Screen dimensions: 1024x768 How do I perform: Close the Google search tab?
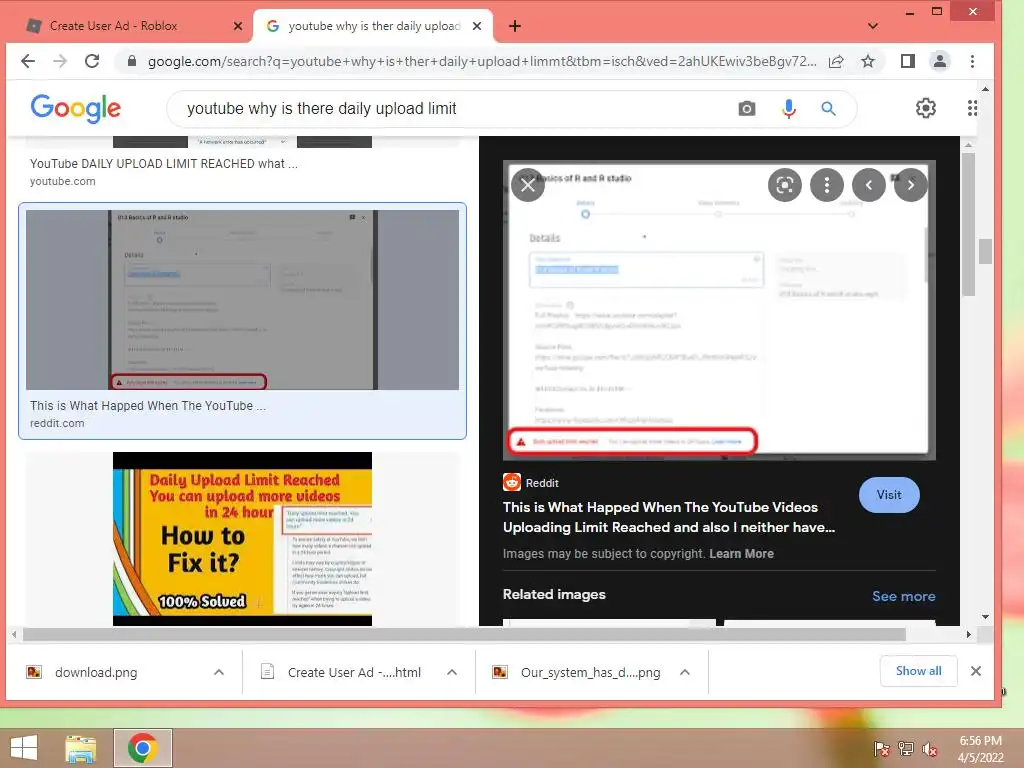pyautogui.click(x=477, y=26)
